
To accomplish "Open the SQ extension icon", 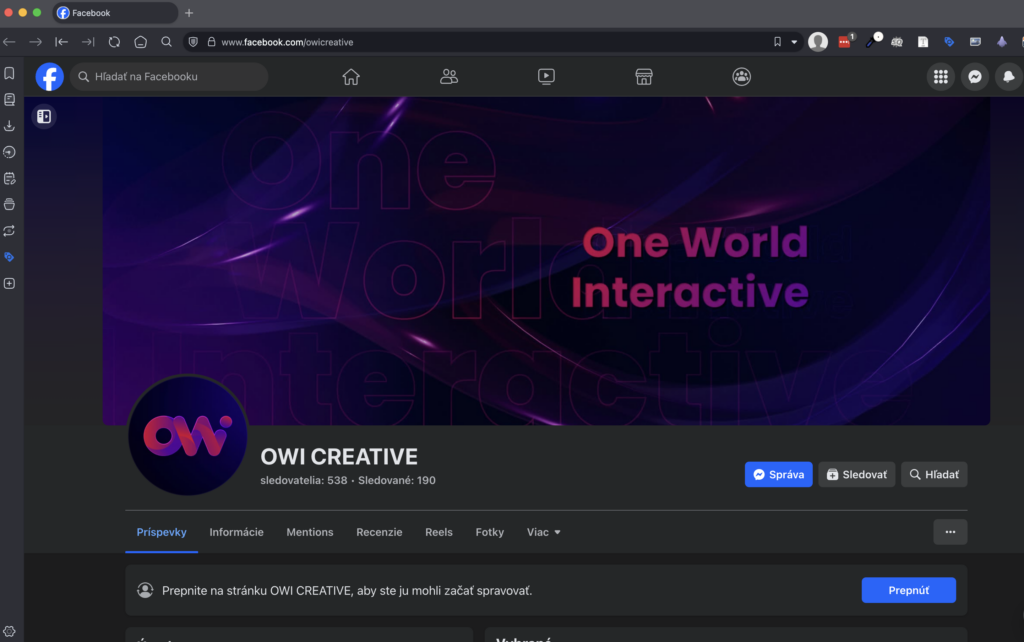I will [x=897, y=42].
